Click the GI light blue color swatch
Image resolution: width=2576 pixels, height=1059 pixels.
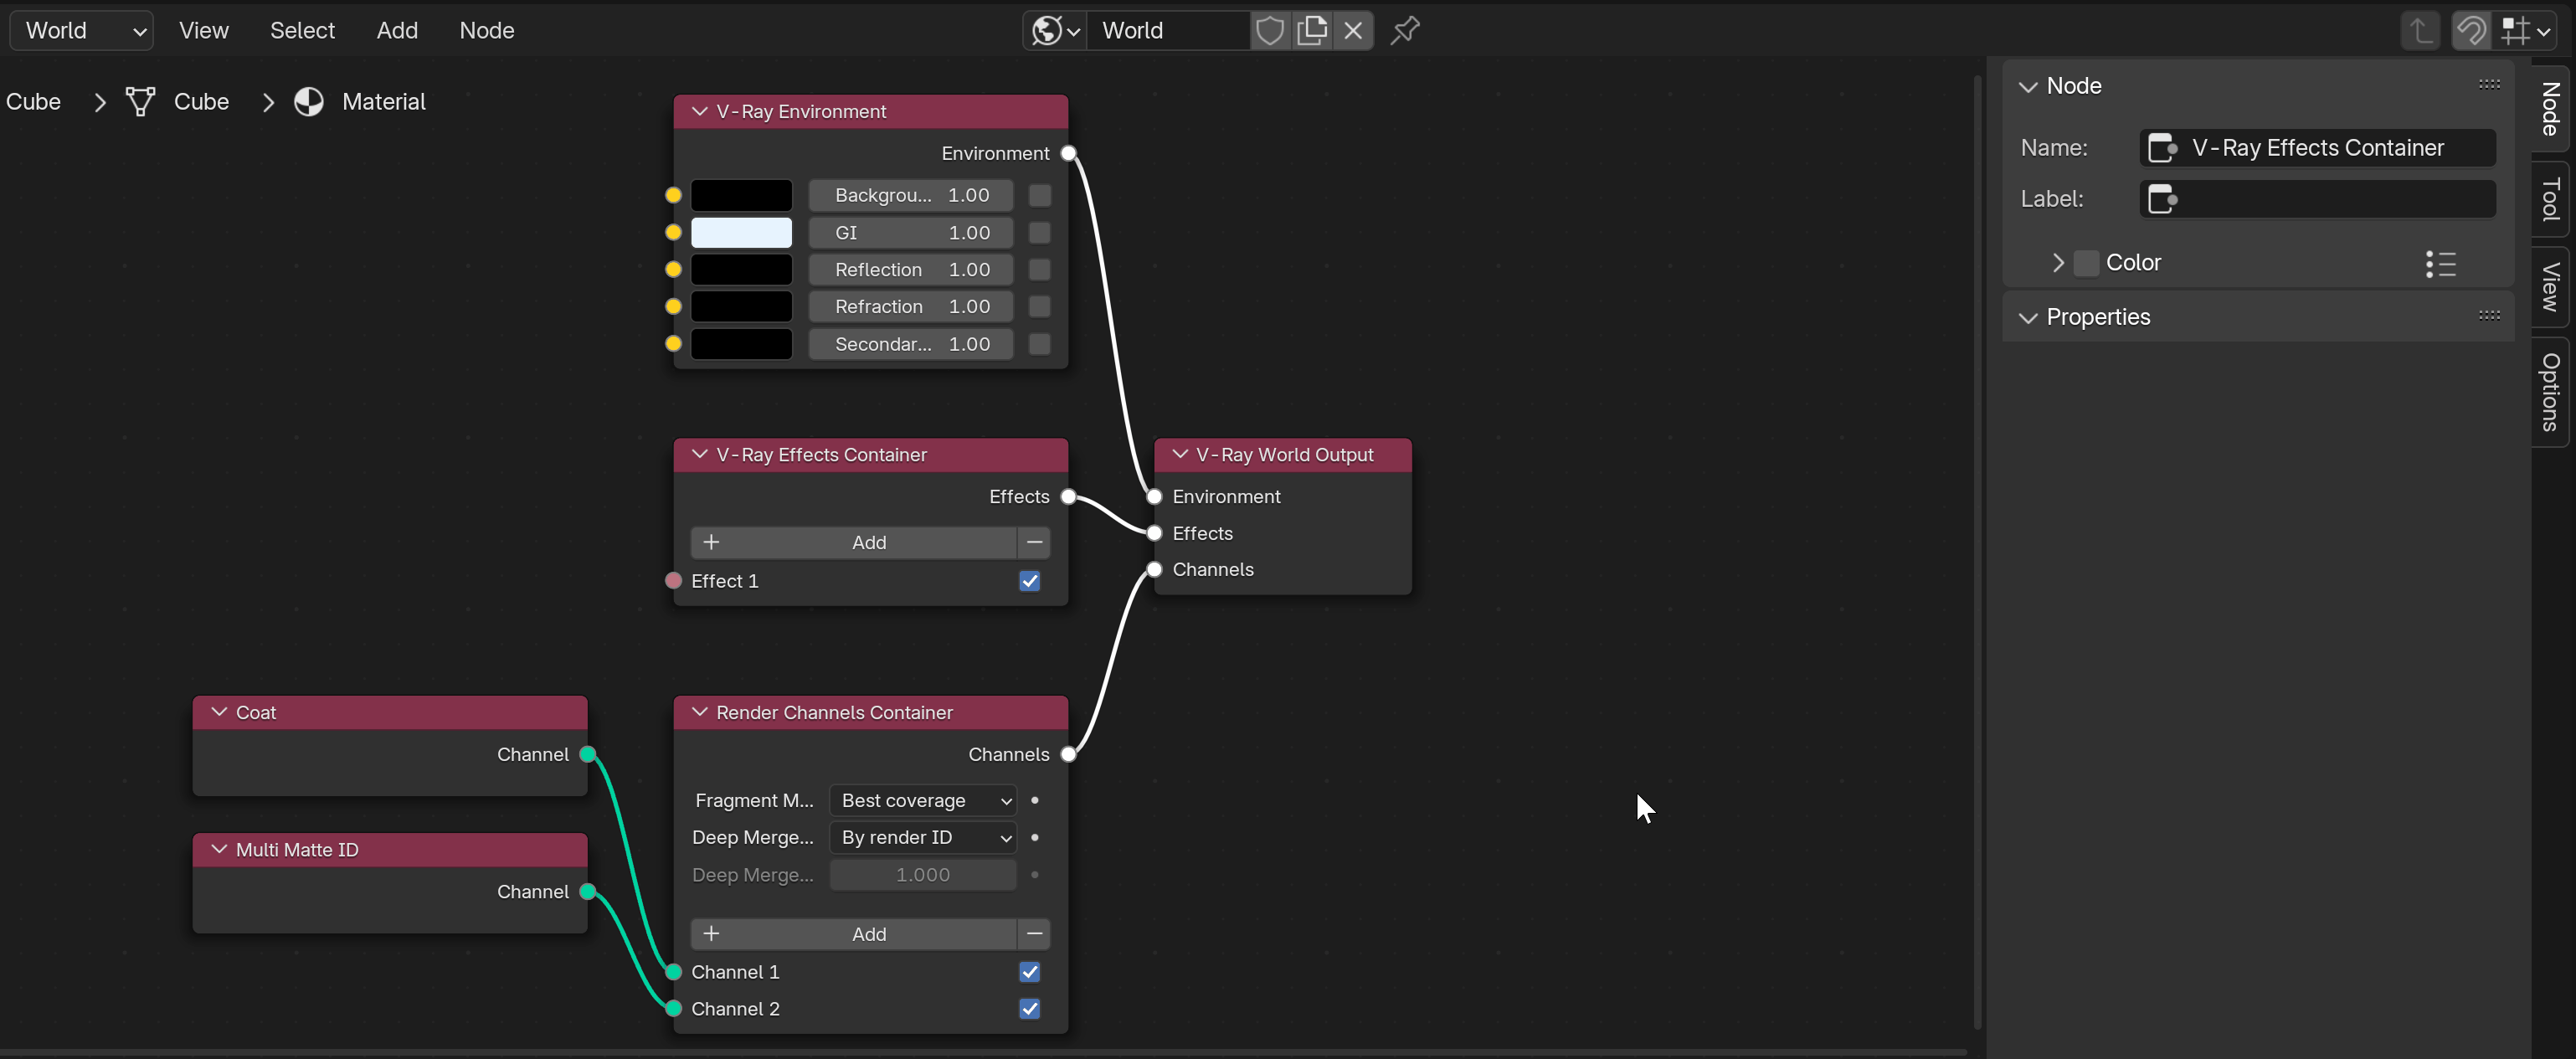[x=741, y=233]
